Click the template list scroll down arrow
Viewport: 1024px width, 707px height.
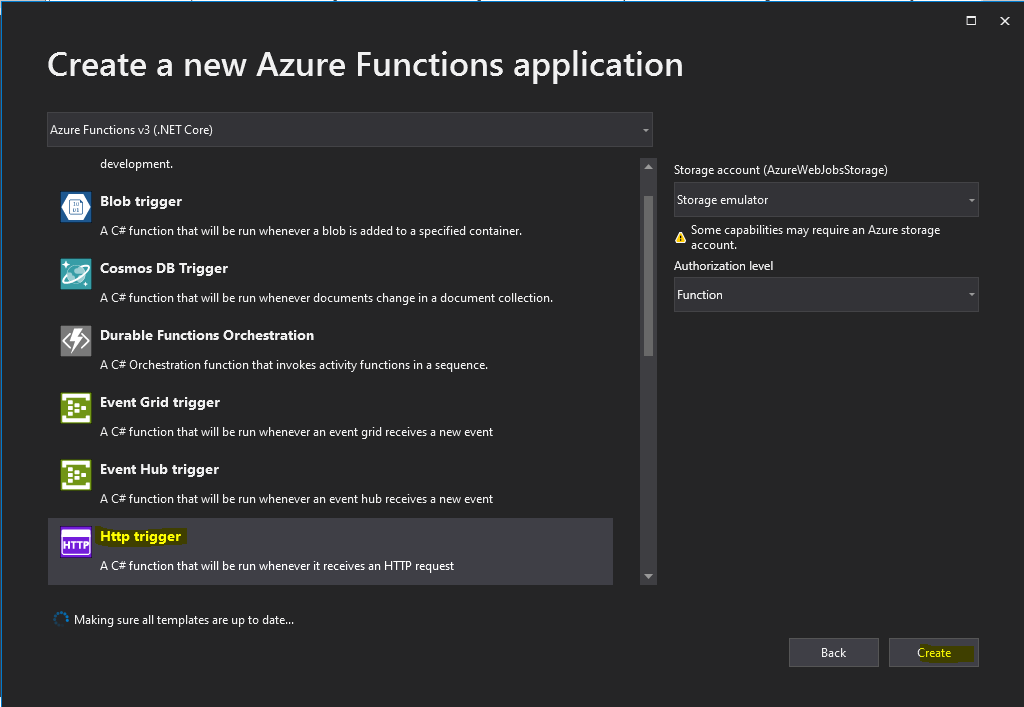(x=648, y=576)
